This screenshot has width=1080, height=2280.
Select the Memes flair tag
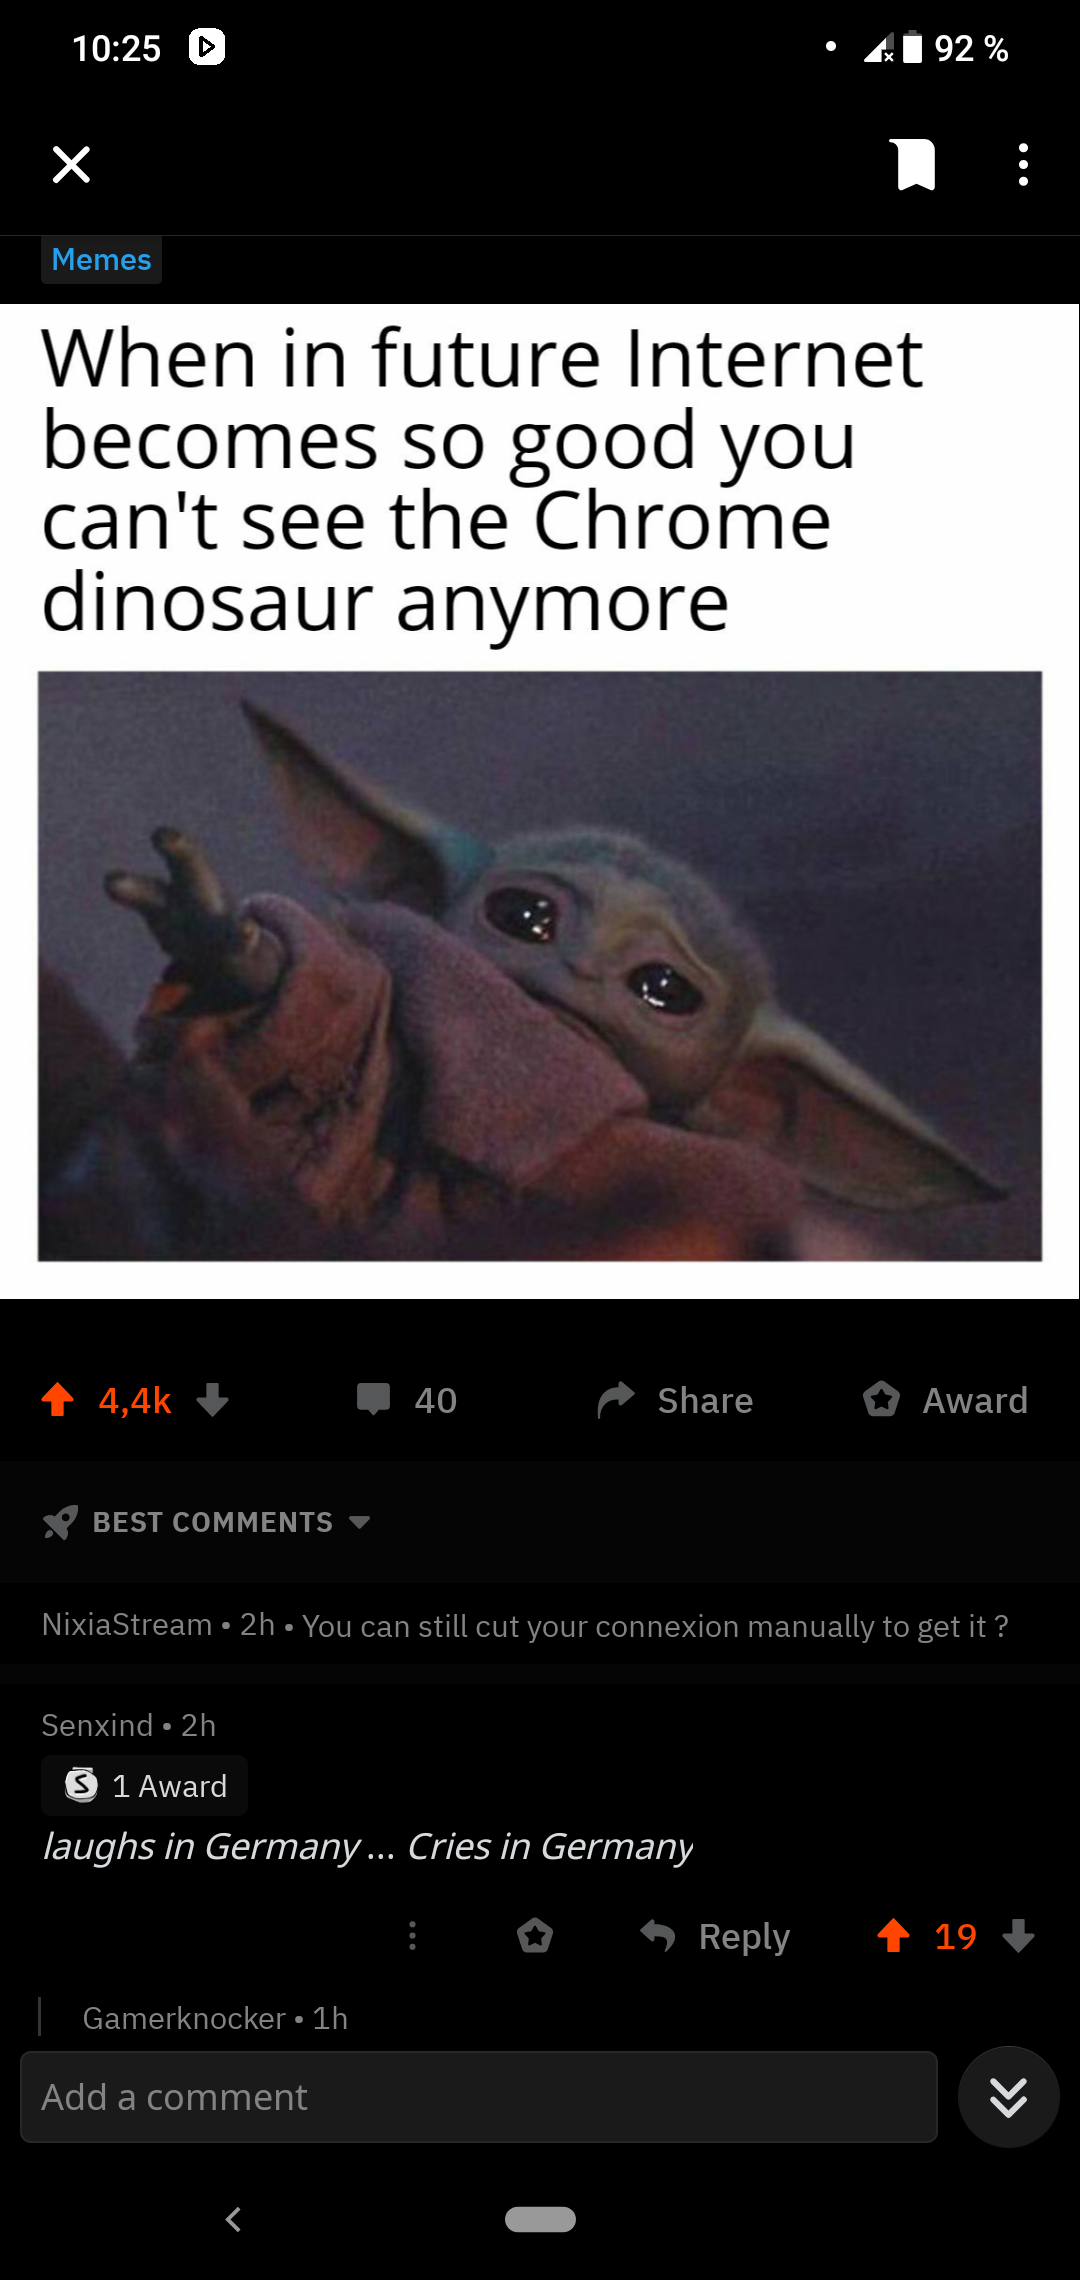pos(101,260)
